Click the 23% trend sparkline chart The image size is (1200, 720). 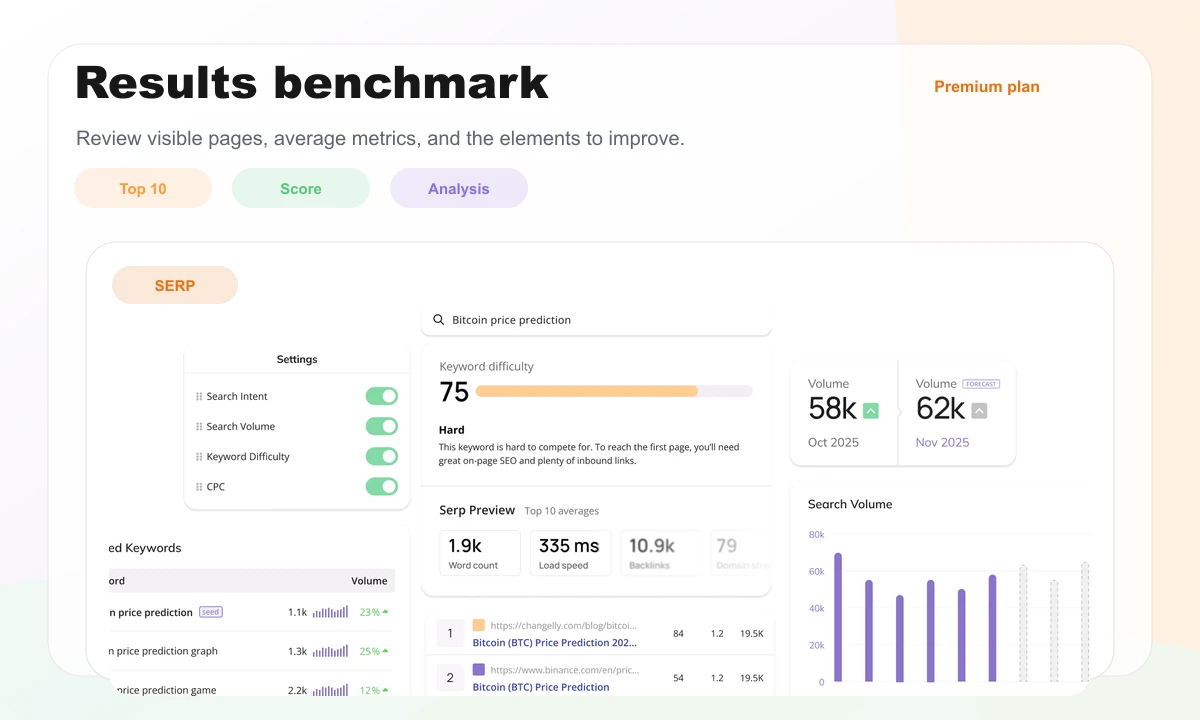[x=330, y=612]
